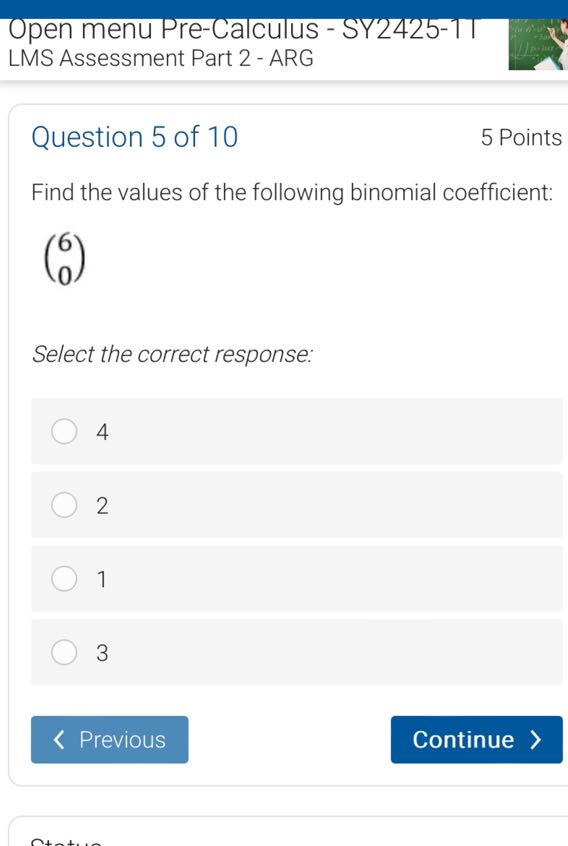Click the answer row labeled 4

[x=297, y=432]
